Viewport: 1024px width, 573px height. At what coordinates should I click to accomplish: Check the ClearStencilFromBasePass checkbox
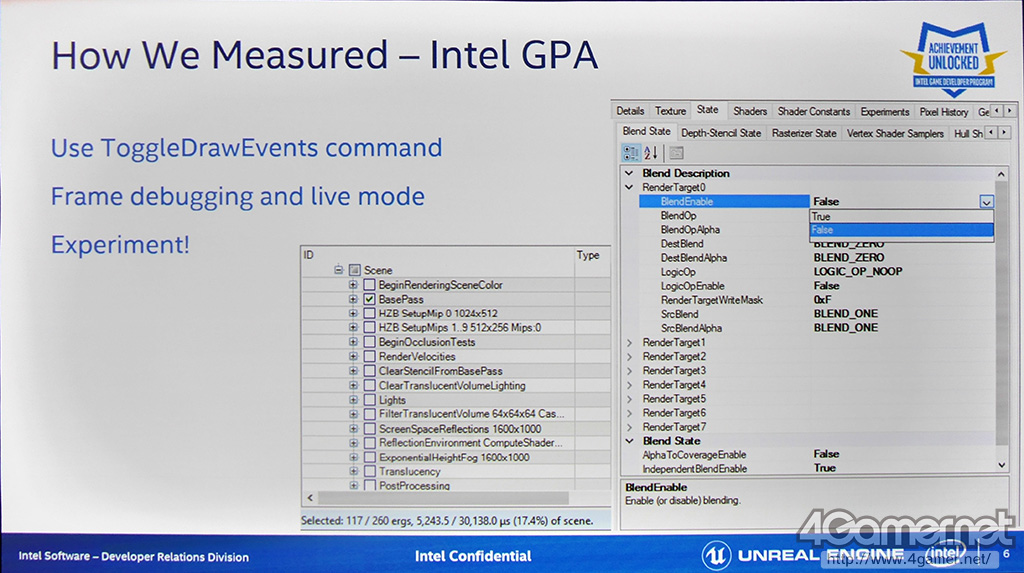tap(370, 371)
